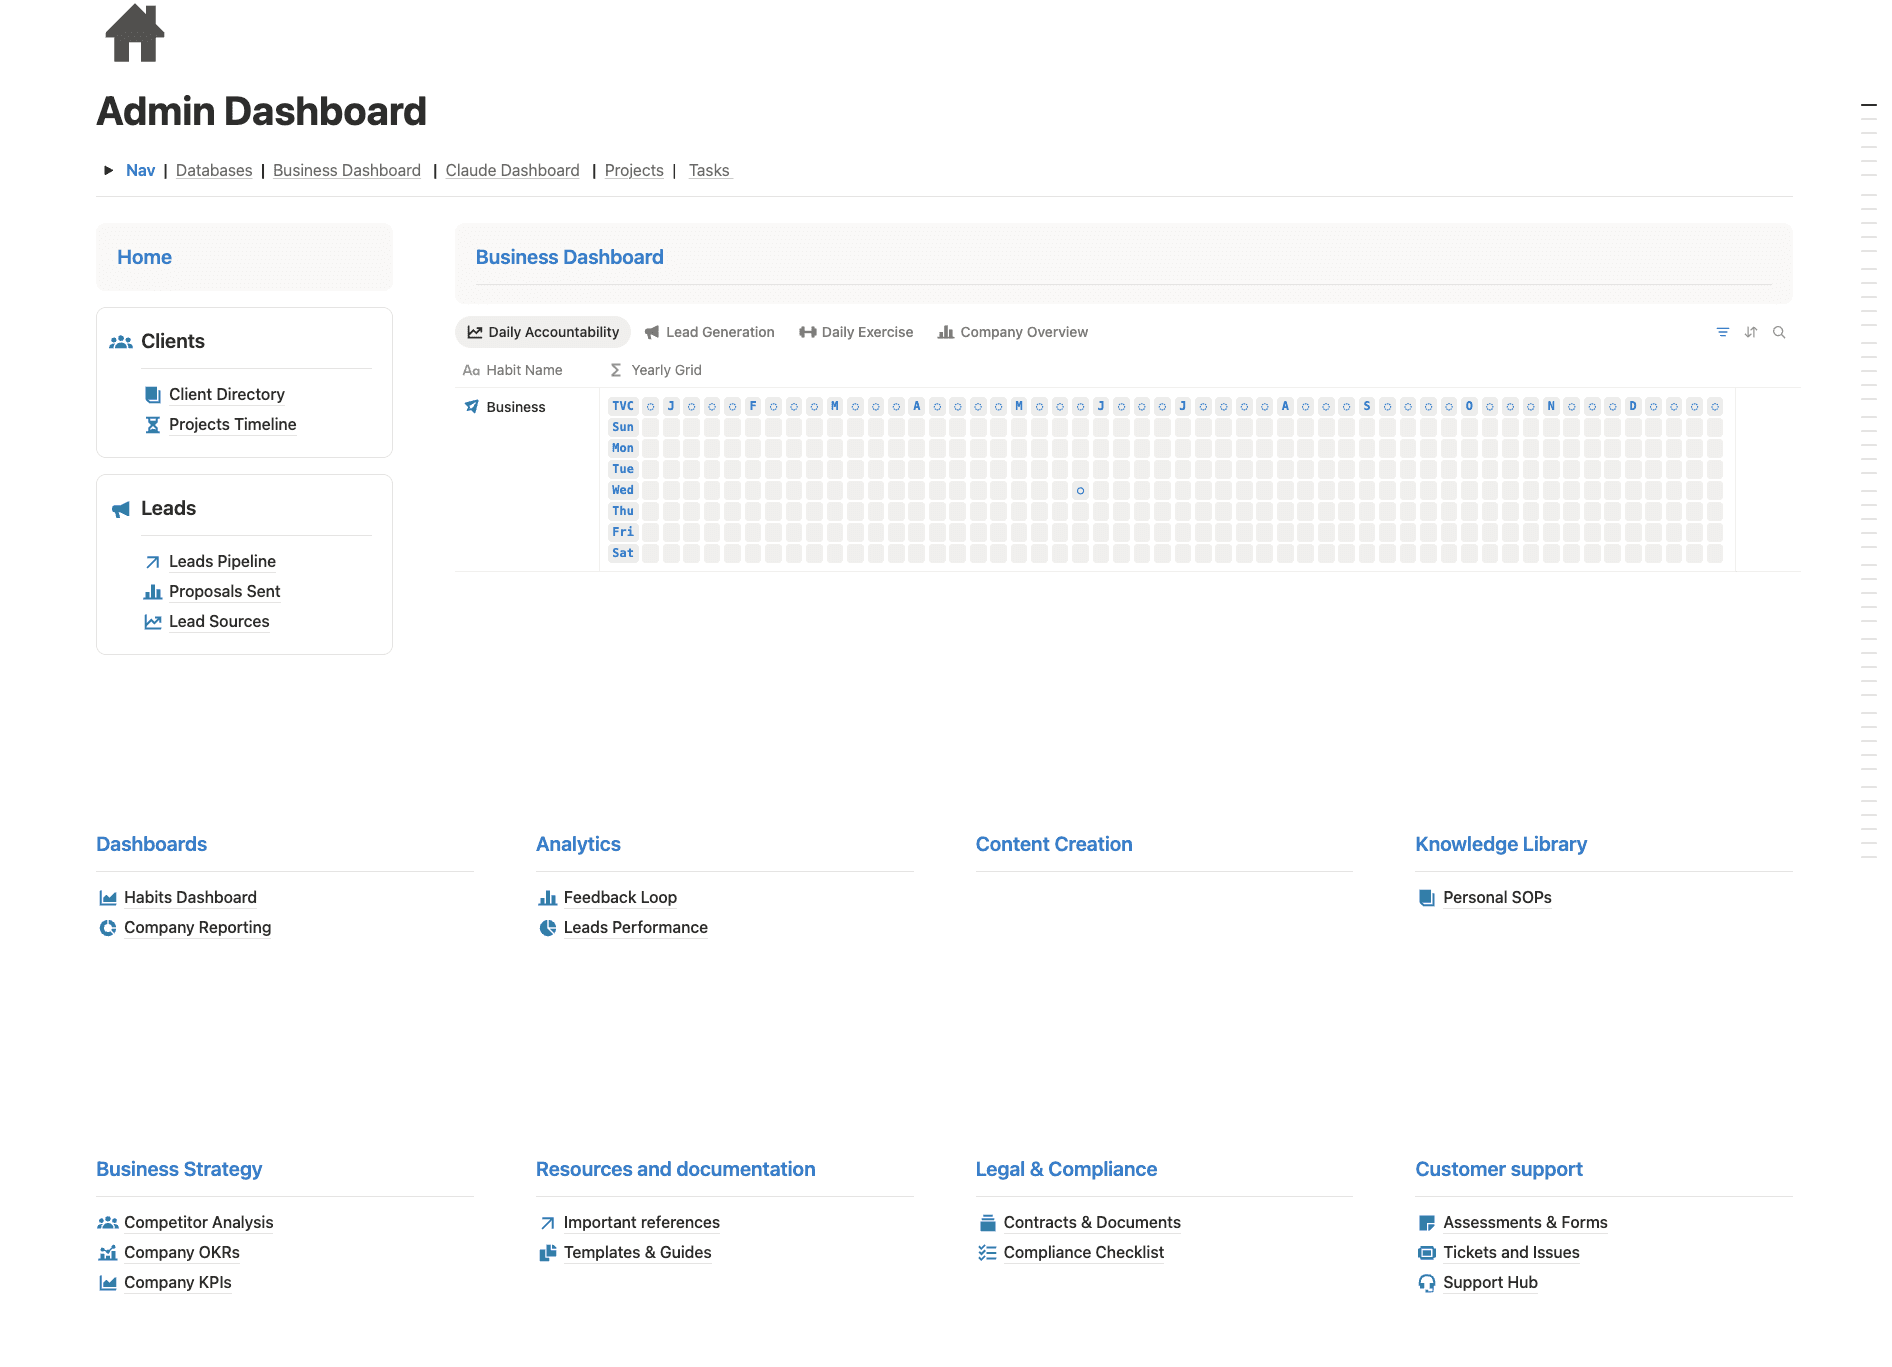Click the Yearly Grid column header
Screen dimensions: 1892x1367
[656, 370]
